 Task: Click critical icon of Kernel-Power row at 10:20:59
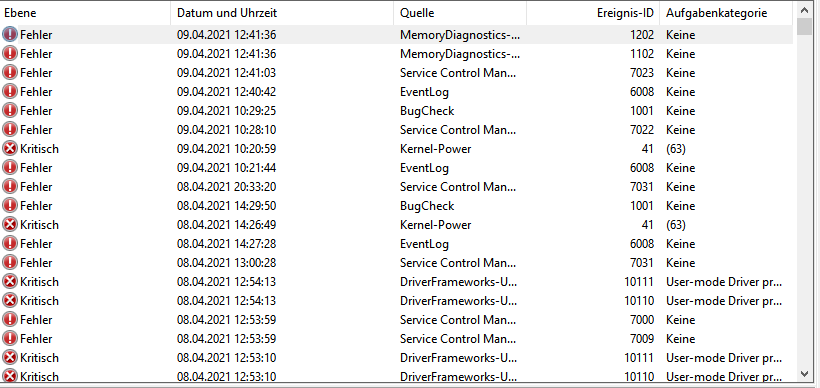[x=9, y=149]
